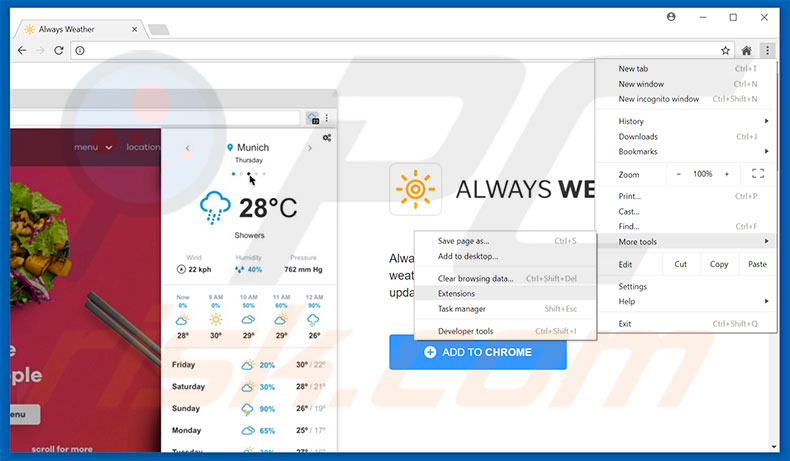This screenshot has height=461, width=790.
Task: Click the sunny icon for 9 AM forecast
Action: pyautogui.click(x=216, y=319)
